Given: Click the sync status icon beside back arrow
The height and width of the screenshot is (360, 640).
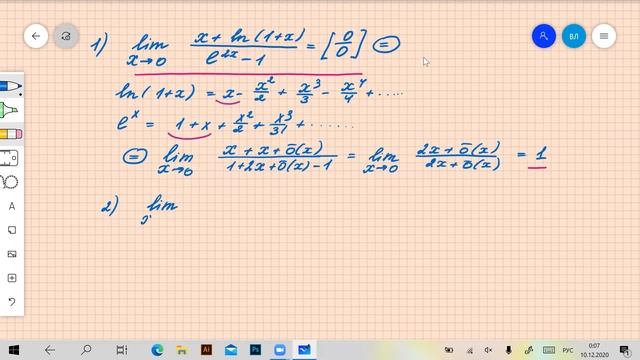Looking at the screenshot, I should [66, 36].
